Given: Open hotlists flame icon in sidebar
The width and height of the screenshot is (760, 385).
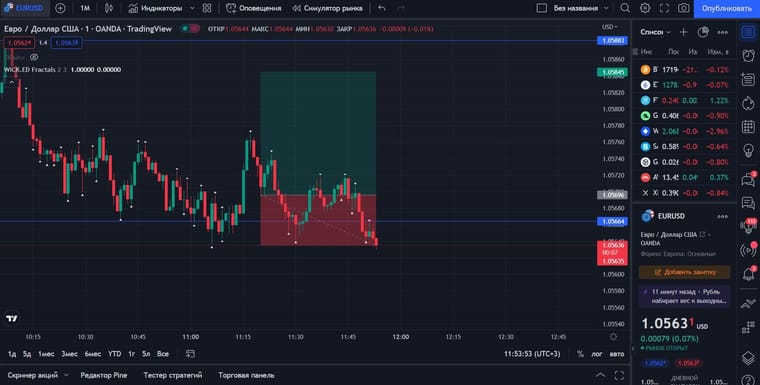Looking at the screenshot, I should click(x=748, y=103).
